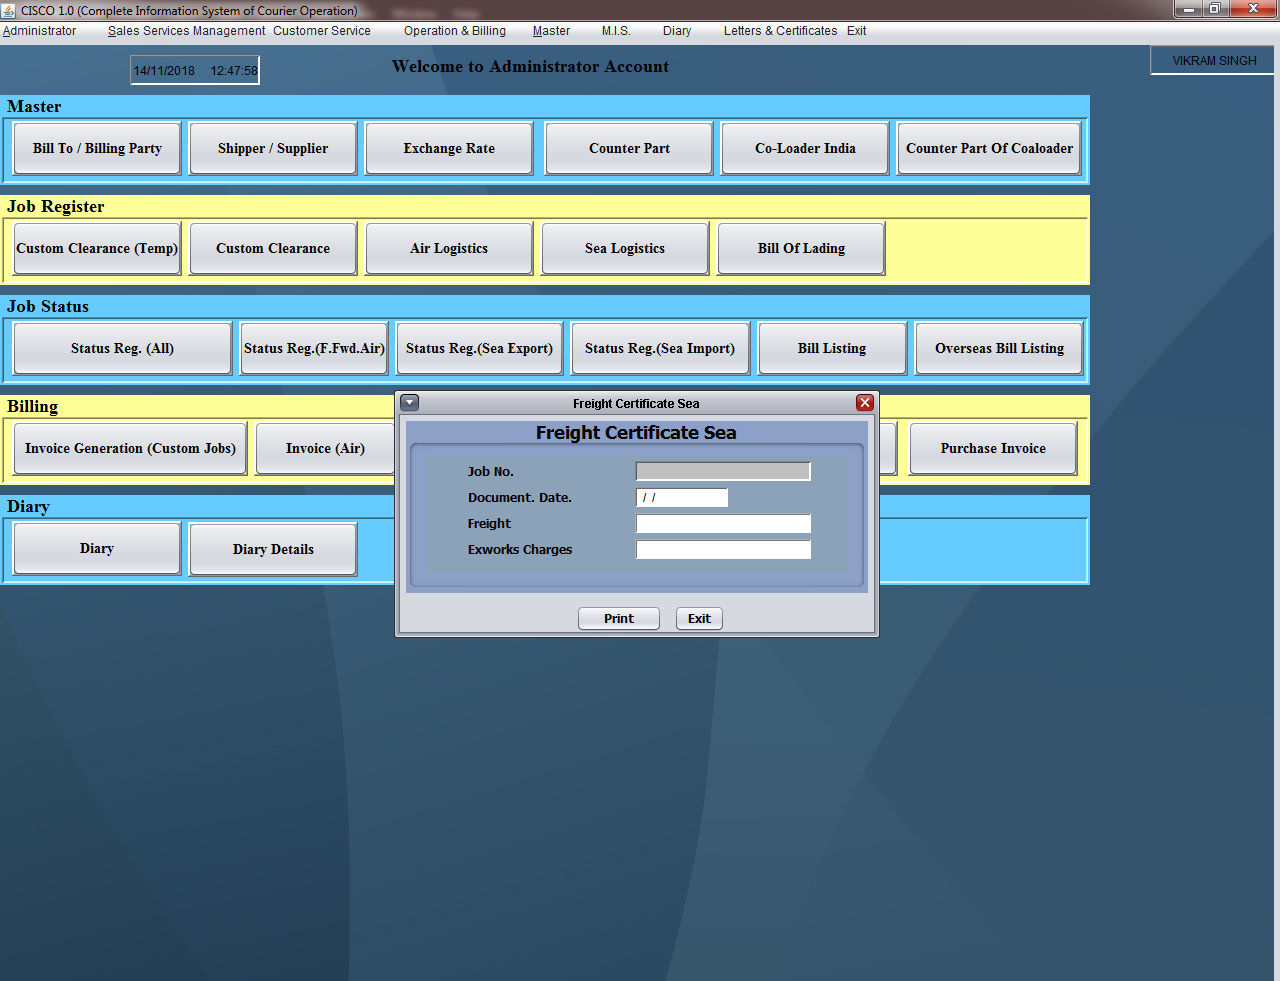Open Co-Loader India master
1280x981 pixels.
pos(805,148)
